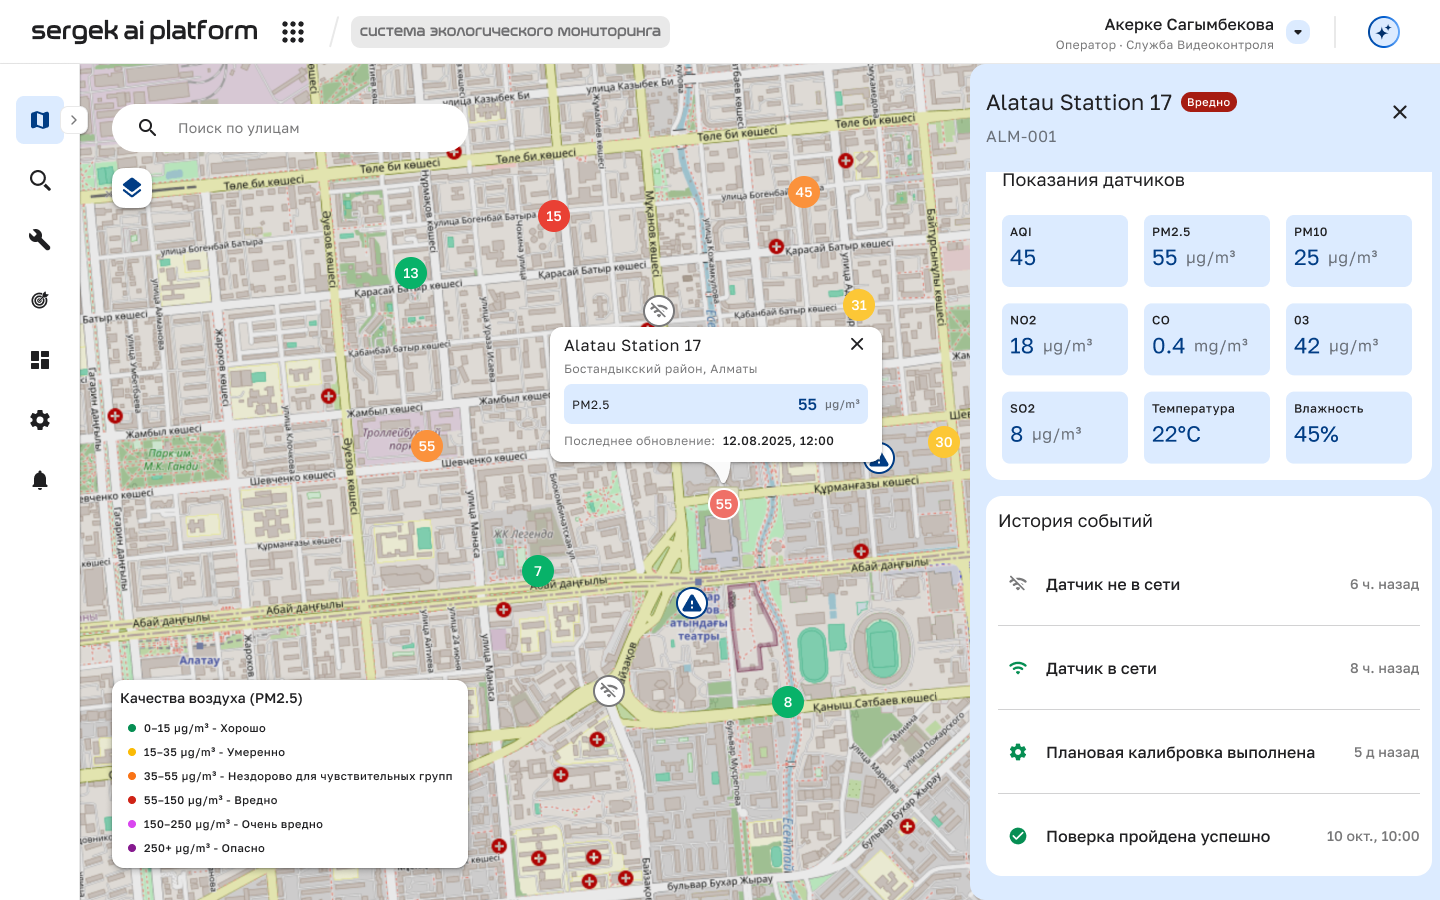Open the apps grid menu
The width and height of the screenshot is (1440, 900).
pos(293,32)
